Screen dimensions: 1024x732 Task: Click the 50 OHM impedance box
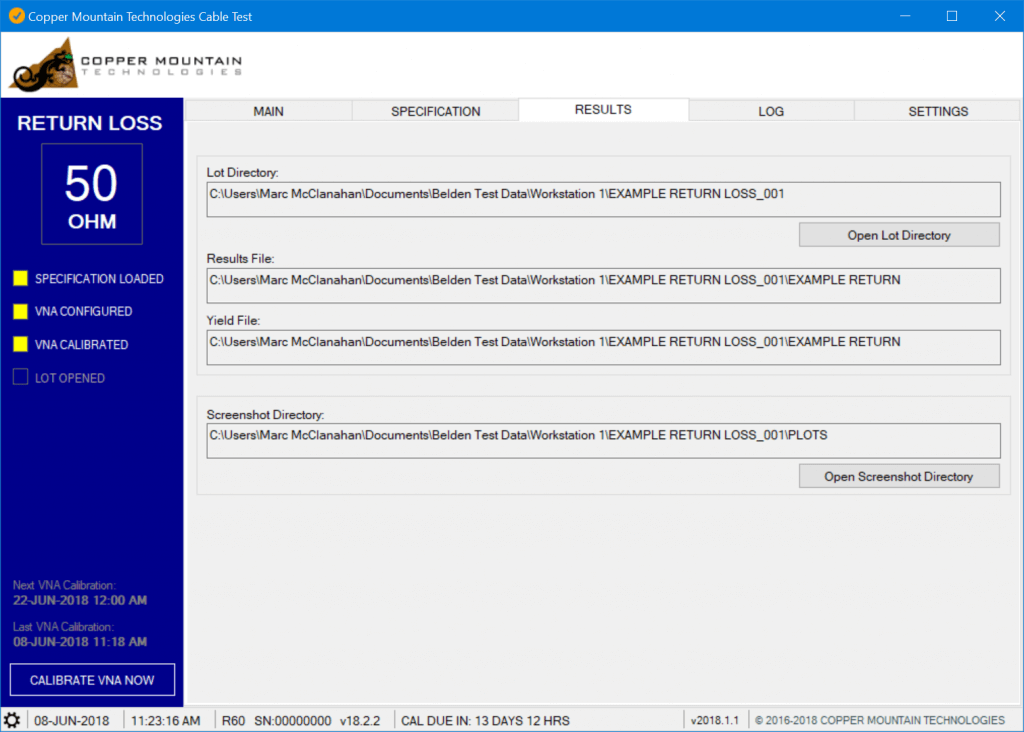pyautogui.click(x=92, y=193)
